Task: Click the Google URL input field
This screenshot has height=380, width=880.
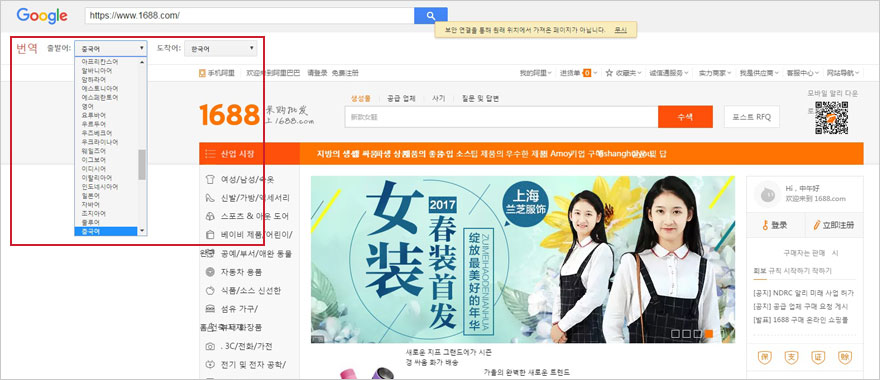Action: point(249,15)
